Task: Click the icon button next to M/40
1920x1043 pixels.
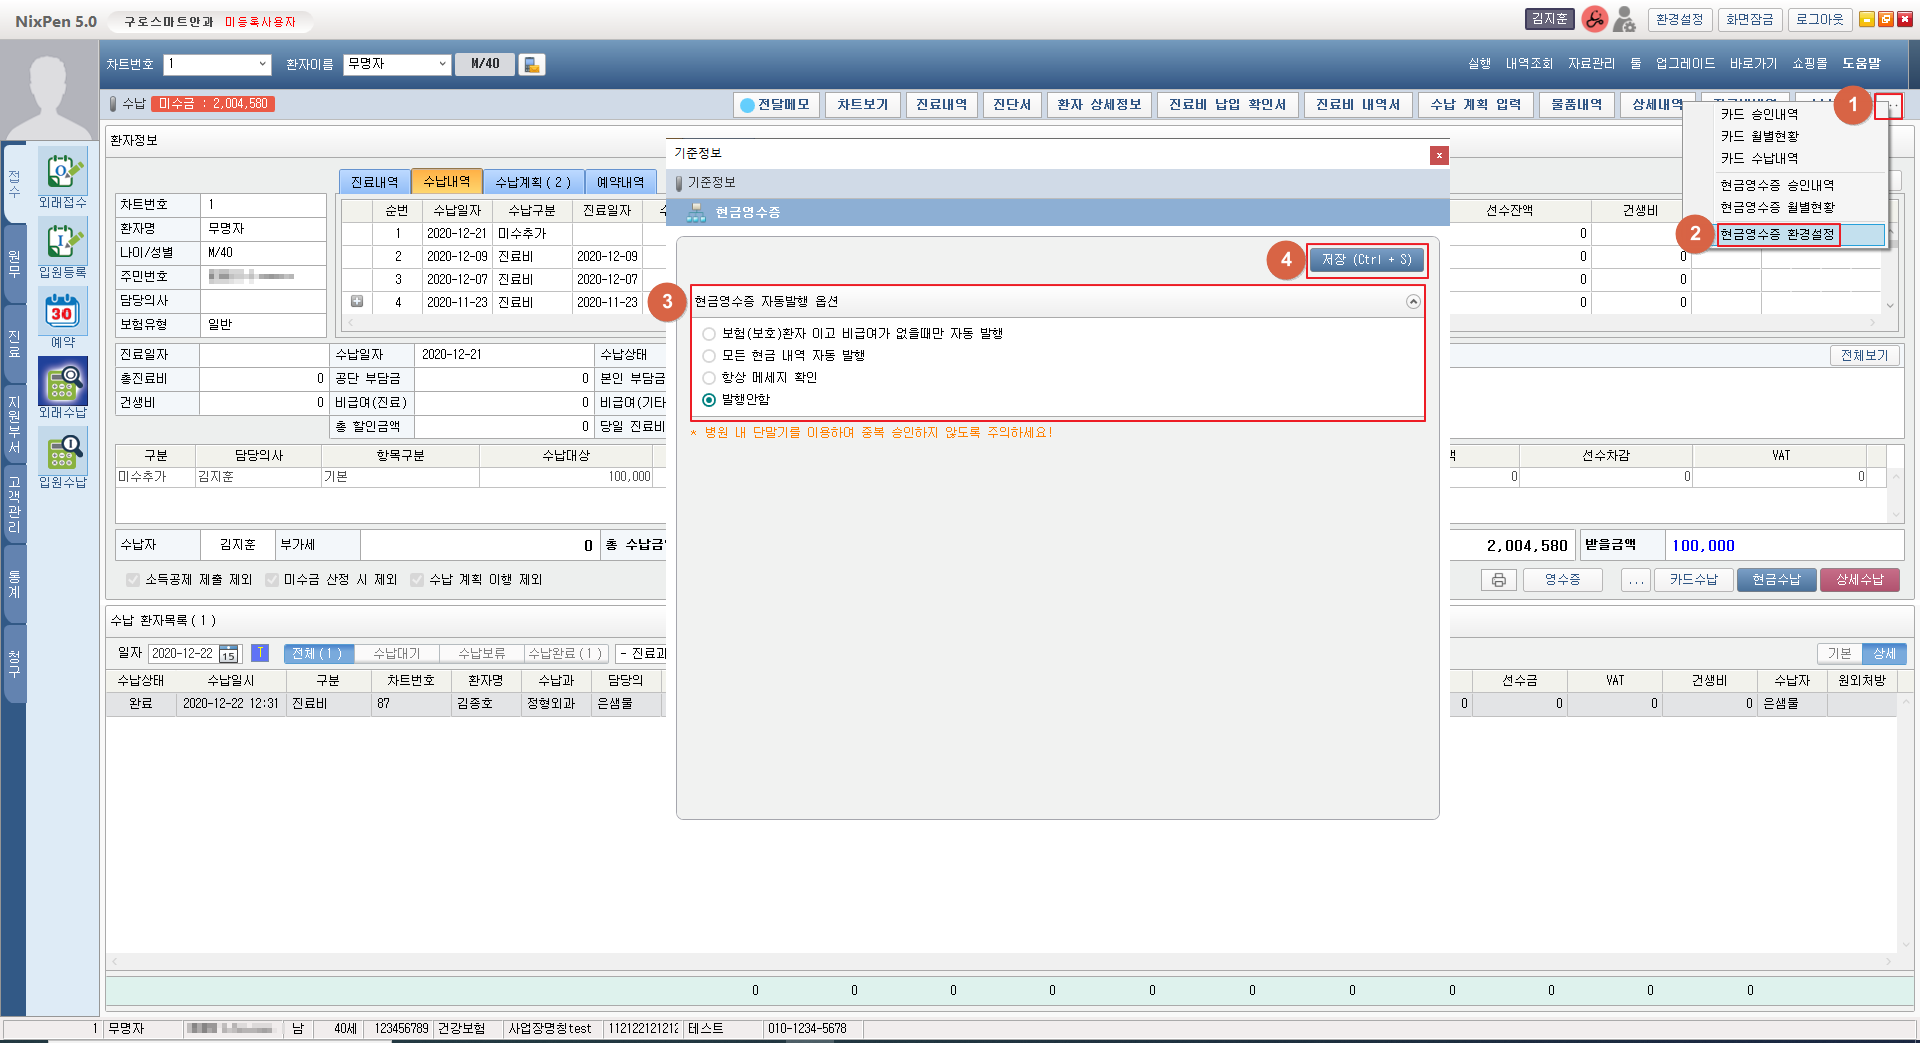Action: (x=532, y=65)
